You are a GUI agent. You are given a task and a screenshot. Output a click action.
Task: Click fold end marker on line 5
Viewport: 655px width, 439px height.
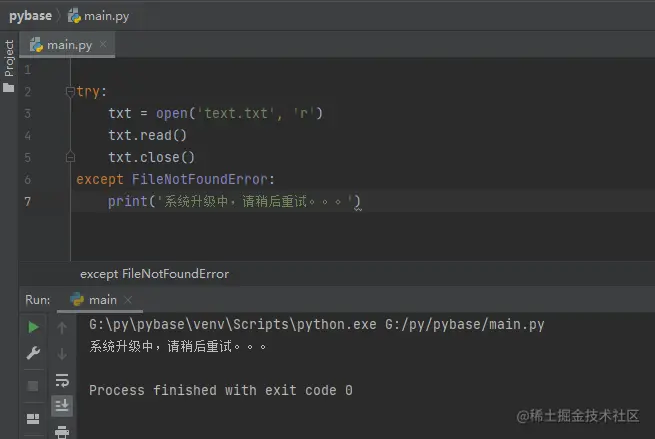tap(70, 157)
